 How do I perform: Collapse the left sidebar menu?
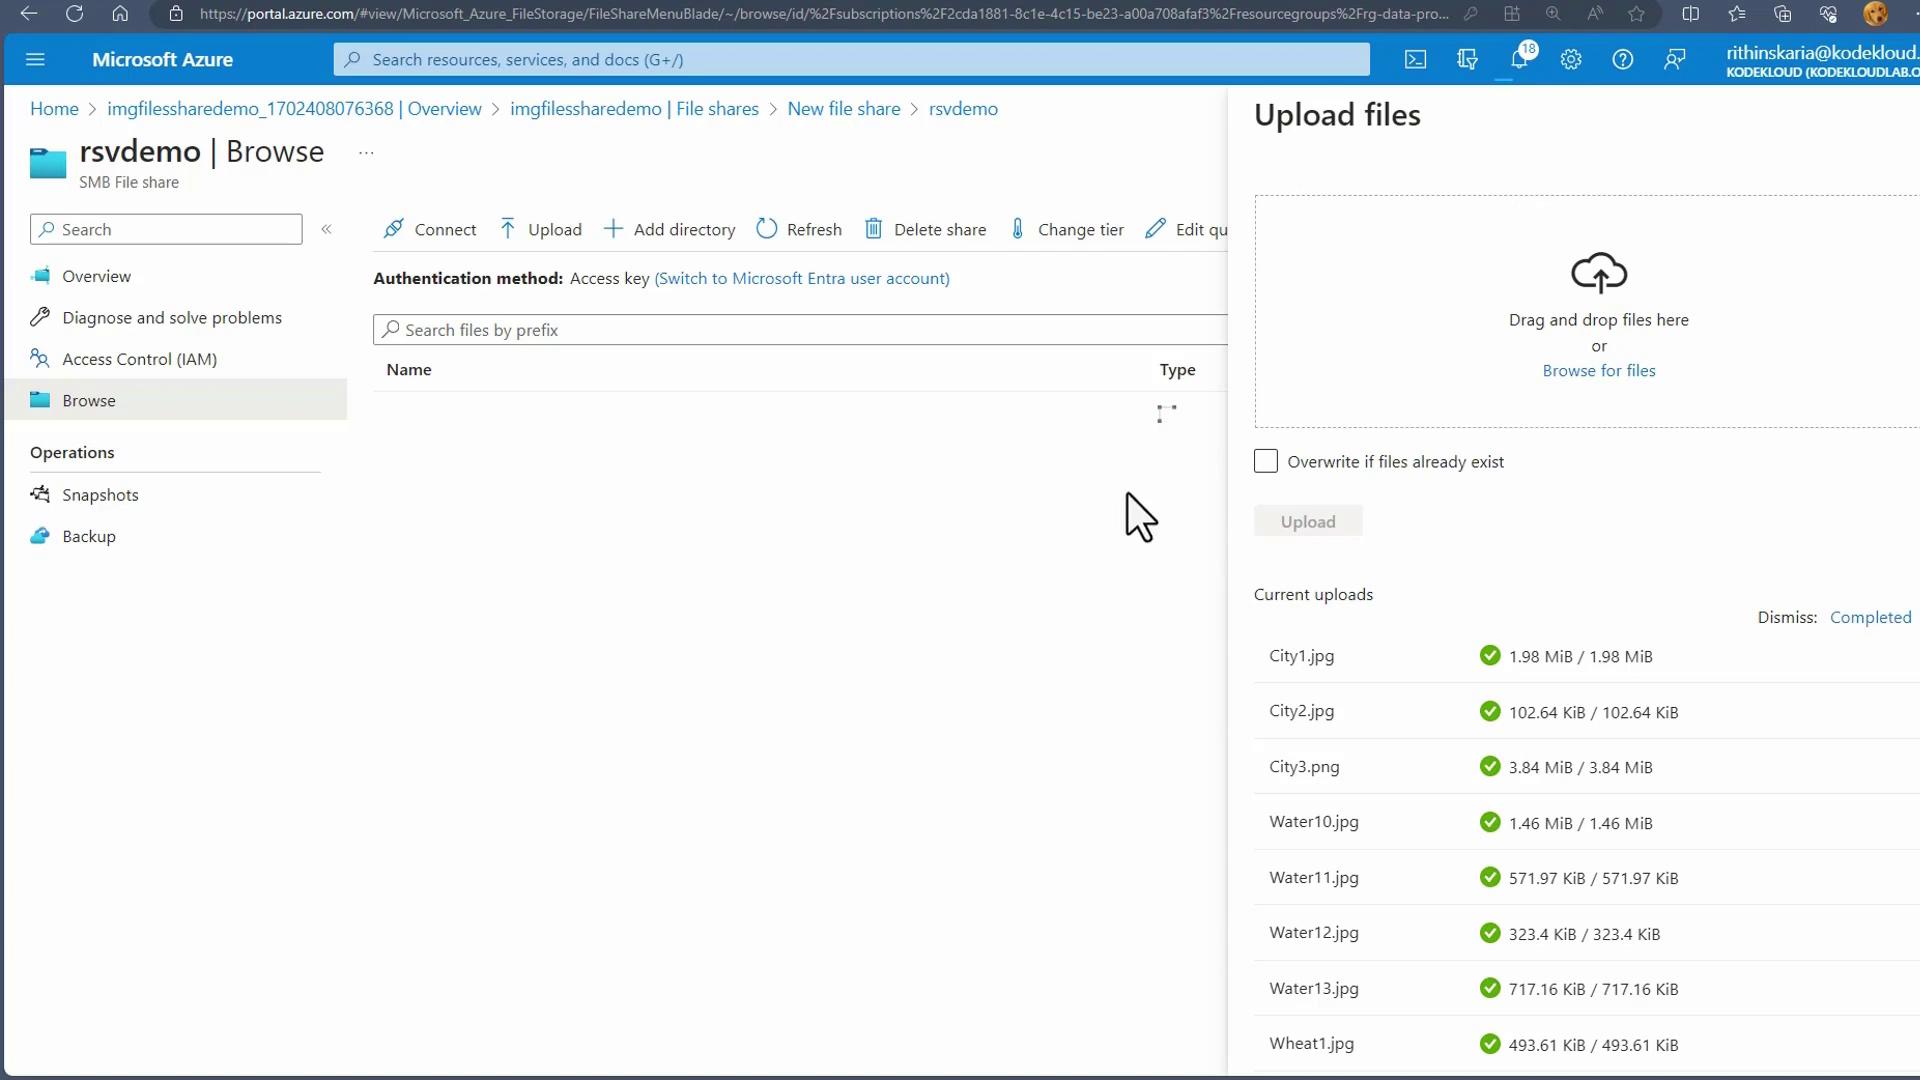326,229
